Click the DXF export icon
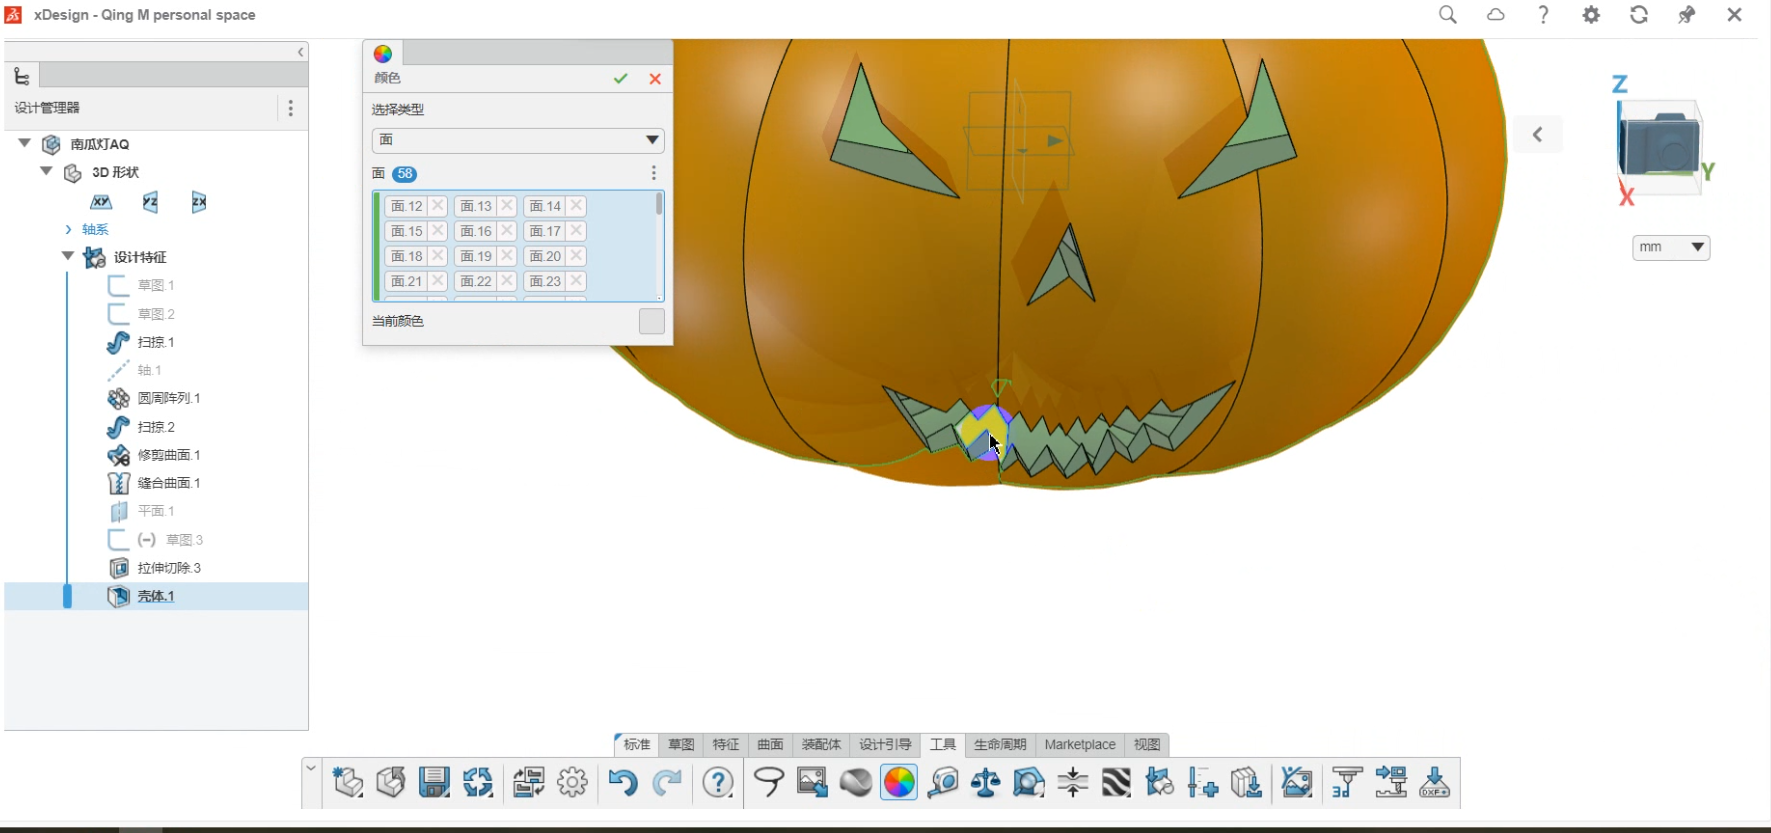1771x833 pixels. tap(1434, 782)
